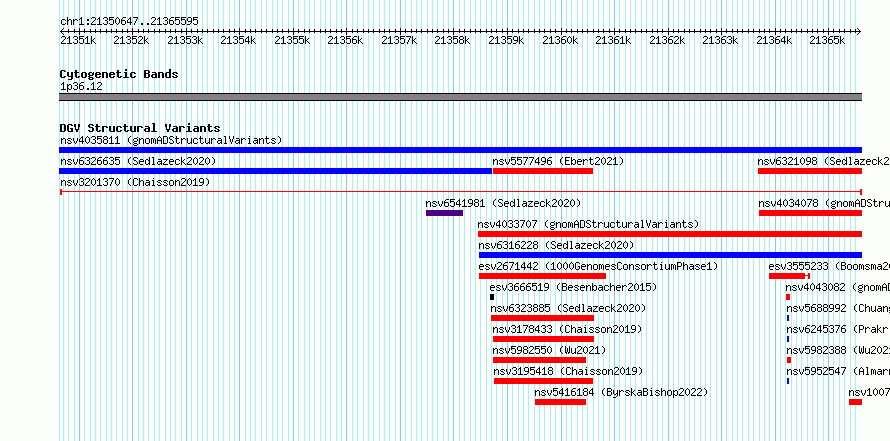Image resolution: width=890 pixels, height=441 pixels.
Task: Click the 21355k ruler position
Action: point(292,40)
